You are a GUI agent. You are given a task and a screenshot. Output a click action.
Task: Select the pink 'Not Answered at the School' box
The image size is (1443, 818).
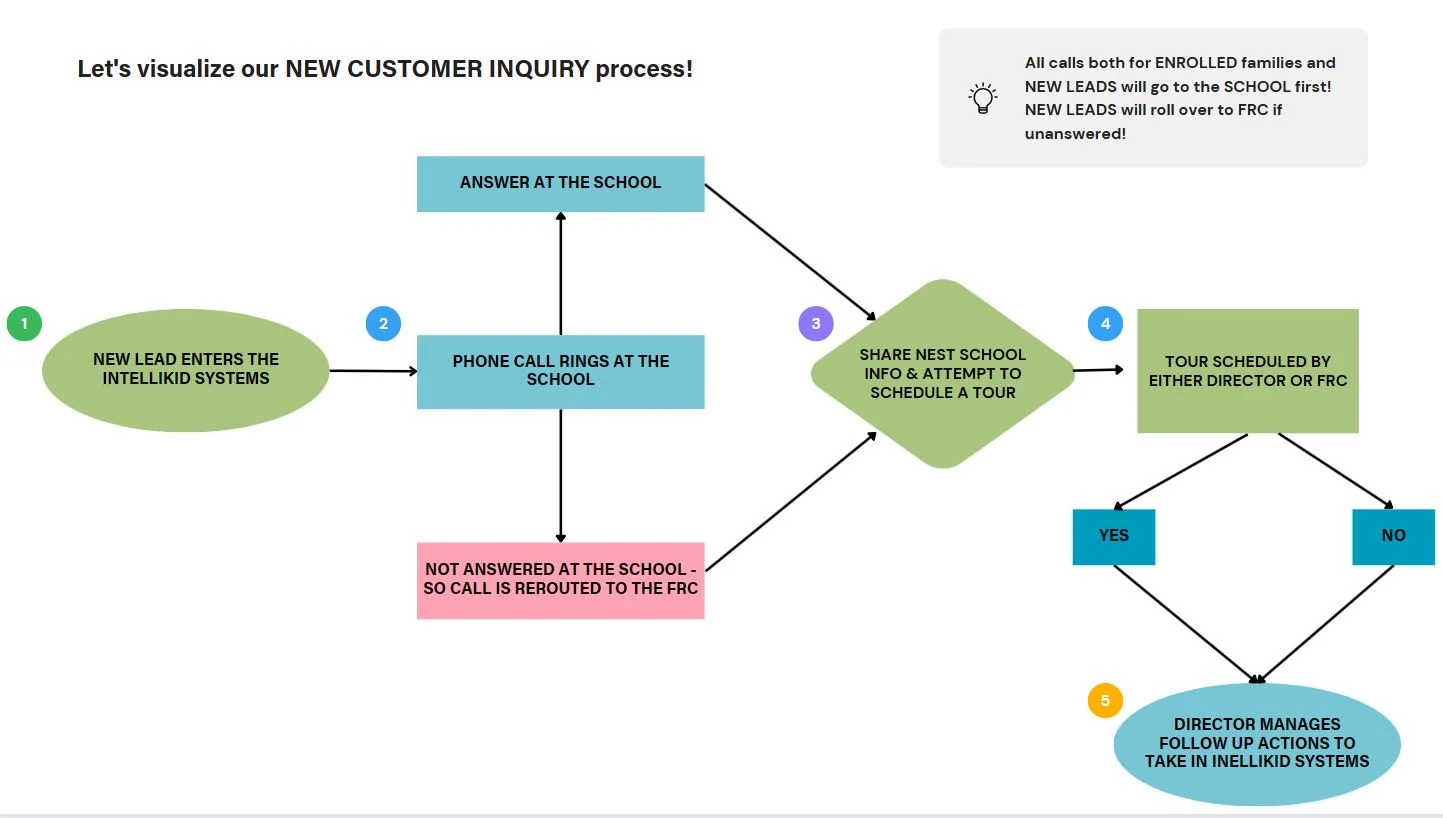point(560,580)
